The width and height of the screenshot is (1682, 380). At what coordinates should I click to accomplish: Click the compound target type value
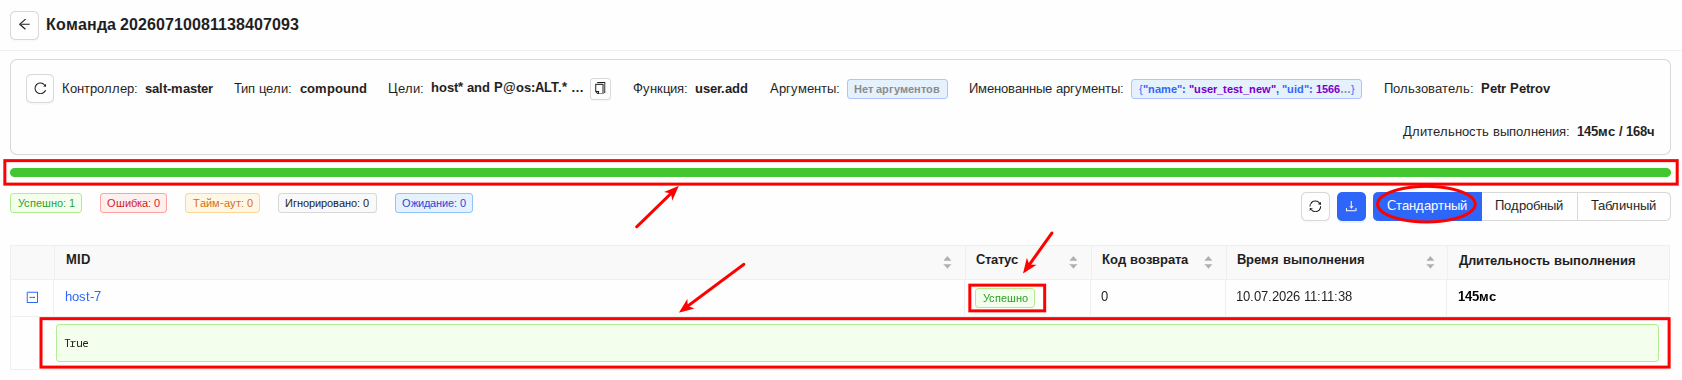click(333, 89)
